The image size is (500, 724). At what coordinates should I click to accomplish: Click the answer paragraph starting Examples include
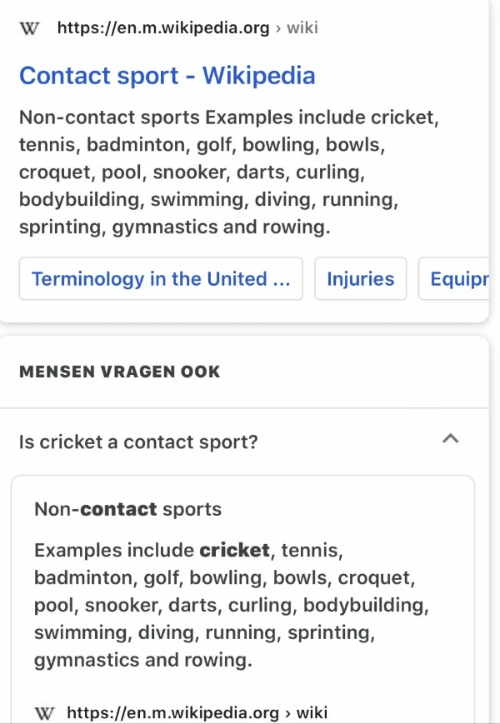click(231, 605)
